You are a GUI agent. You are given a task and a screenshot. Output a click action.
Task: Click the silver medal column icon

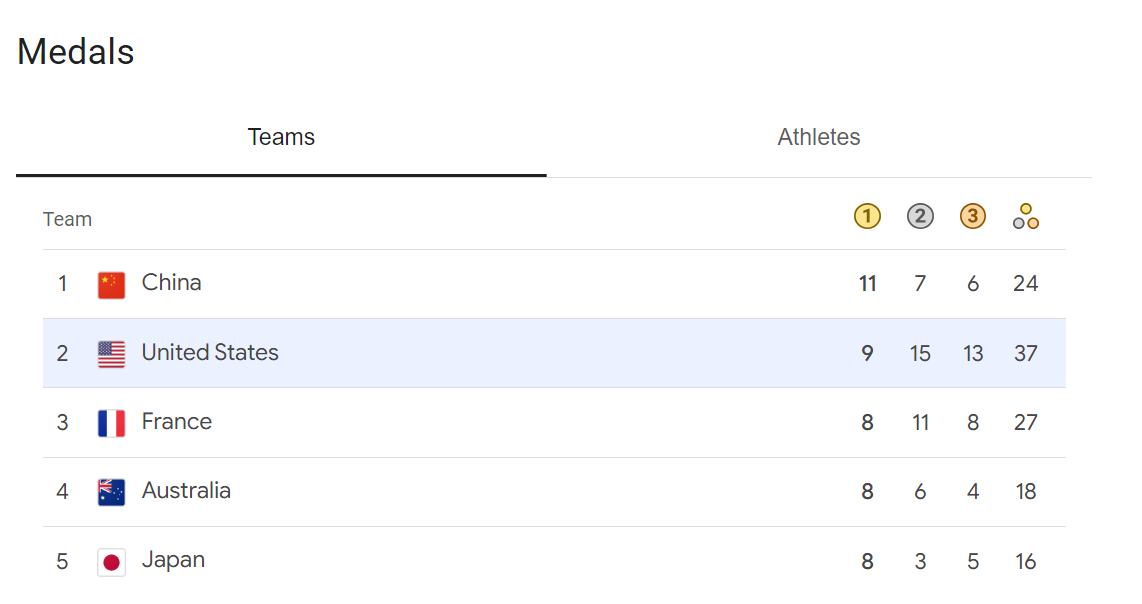click(920, 216)
